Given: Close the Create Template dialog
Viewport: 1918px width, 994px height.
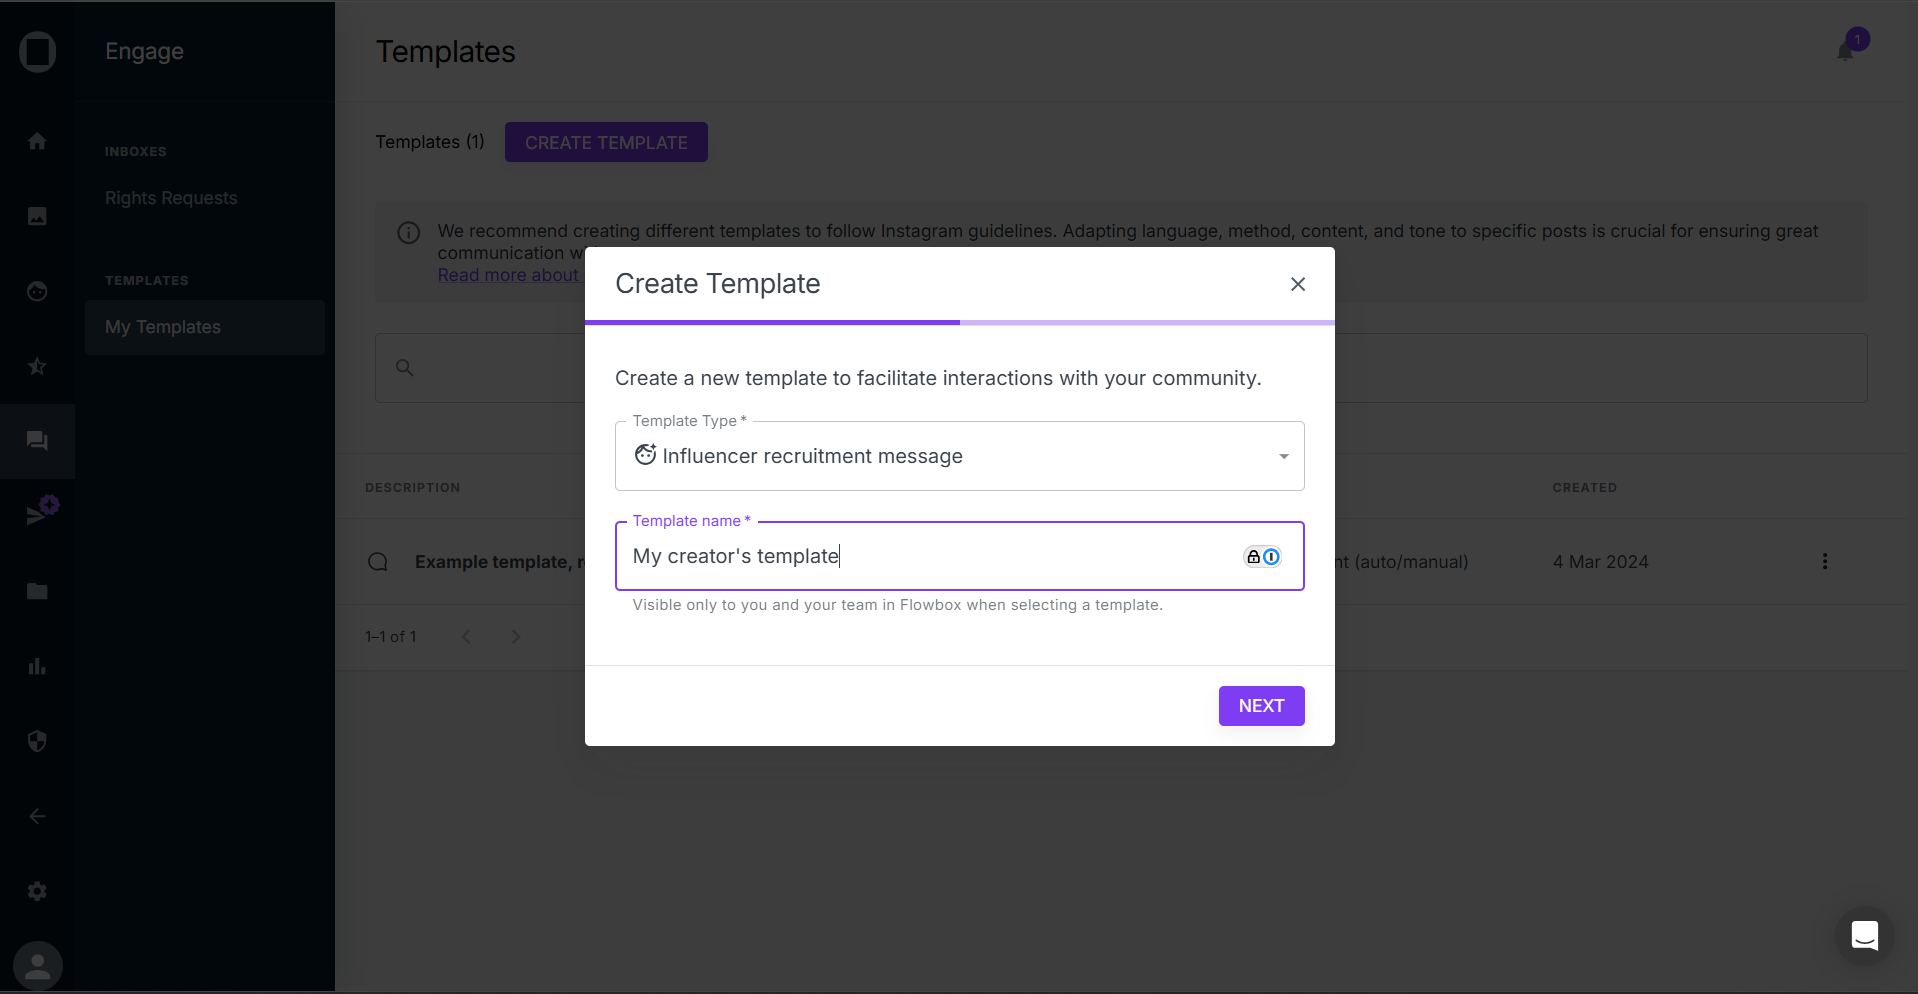Looking at the screenshot, I should pyautogui.click(x=1298, y=284).
